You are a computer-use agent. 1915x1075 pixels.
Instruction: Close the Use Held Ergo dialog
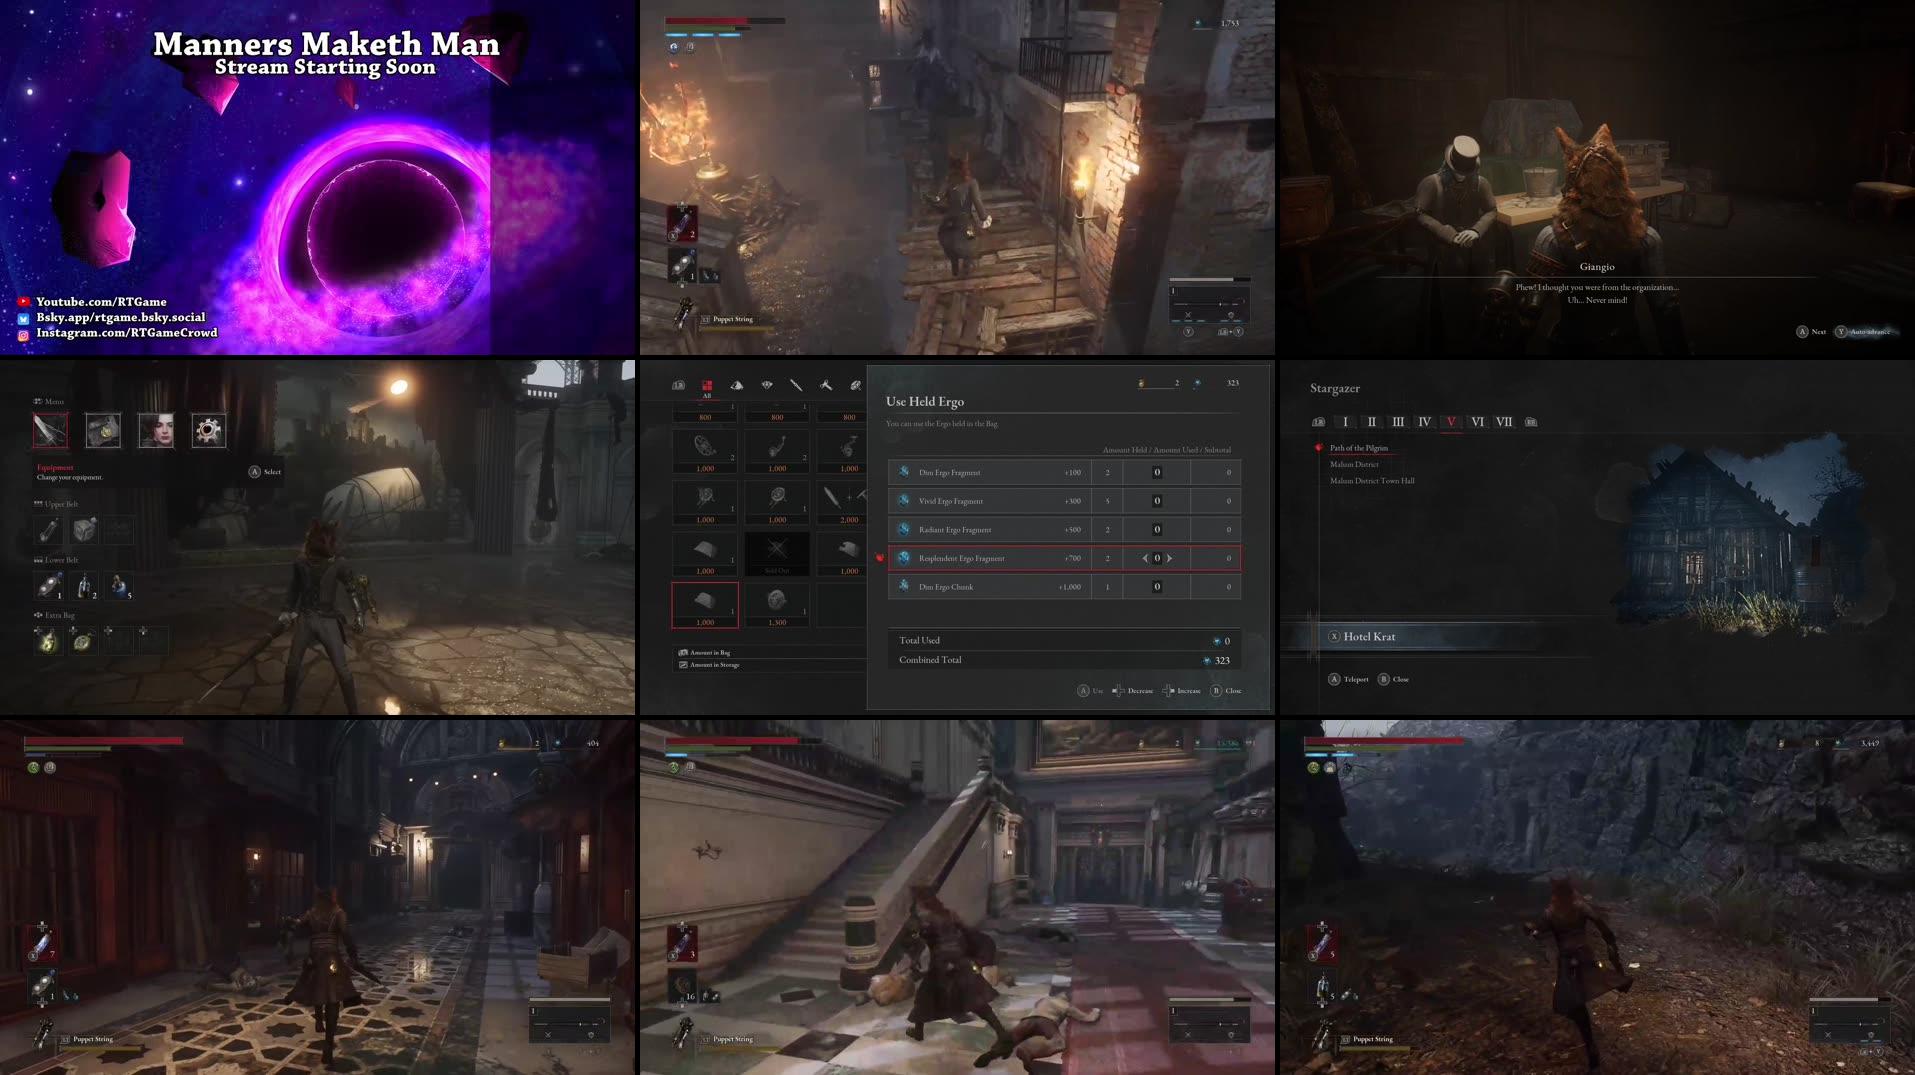point(1226,691)
